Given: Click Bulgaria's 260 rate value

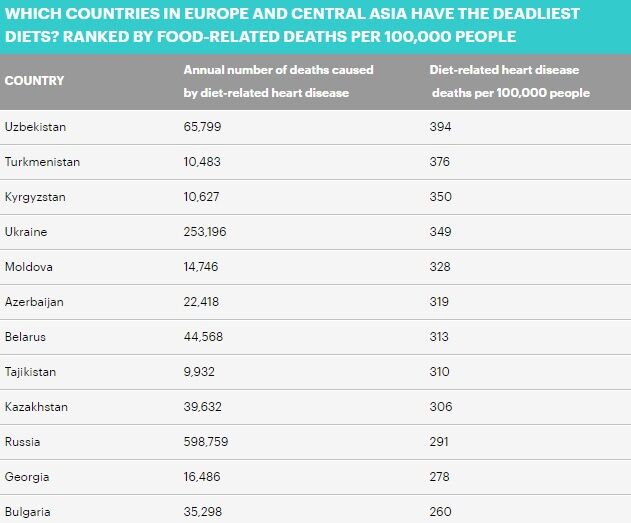Looking at the screenshot, I should tap(440, 512).
